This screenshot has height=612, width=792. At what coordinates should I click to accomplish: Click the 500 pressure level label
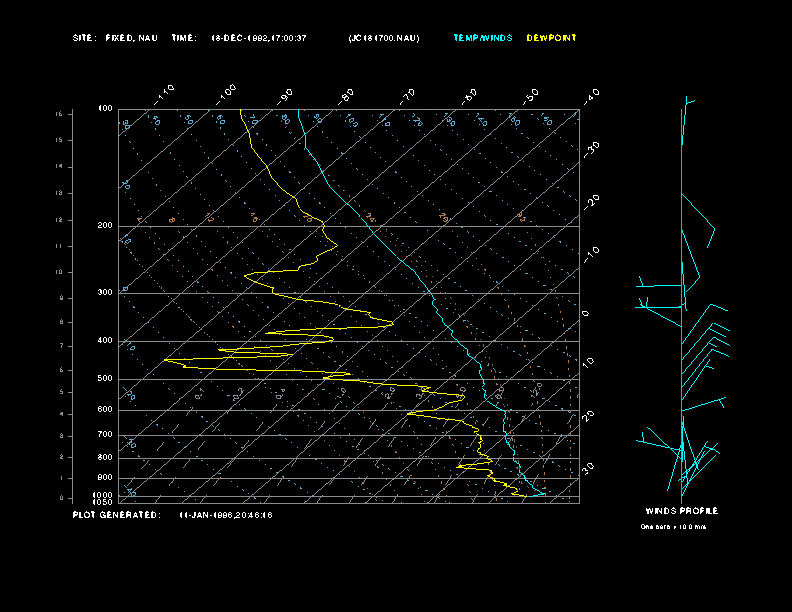105,379
